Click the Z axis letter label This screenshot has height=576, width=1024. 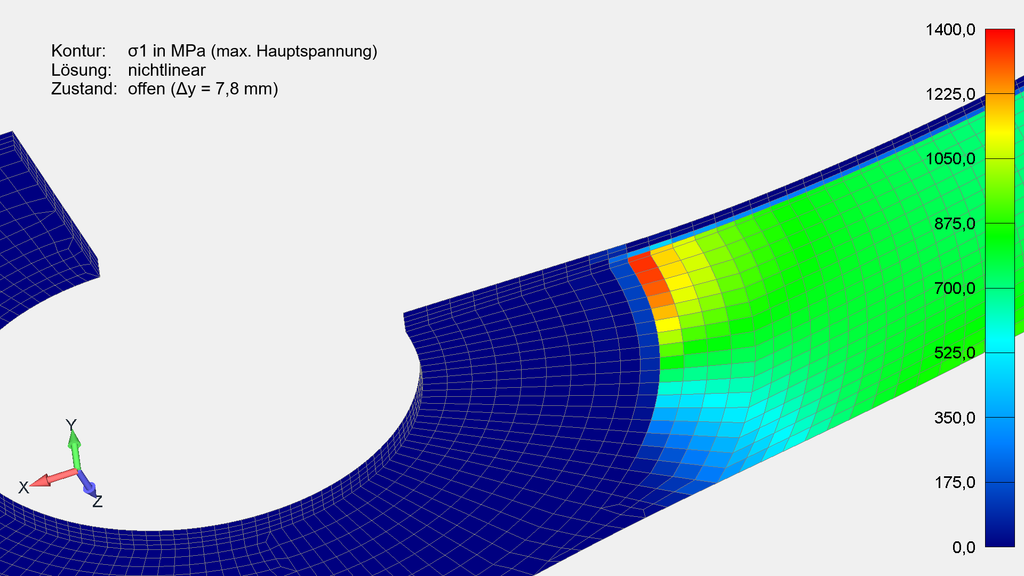[97, 502]
